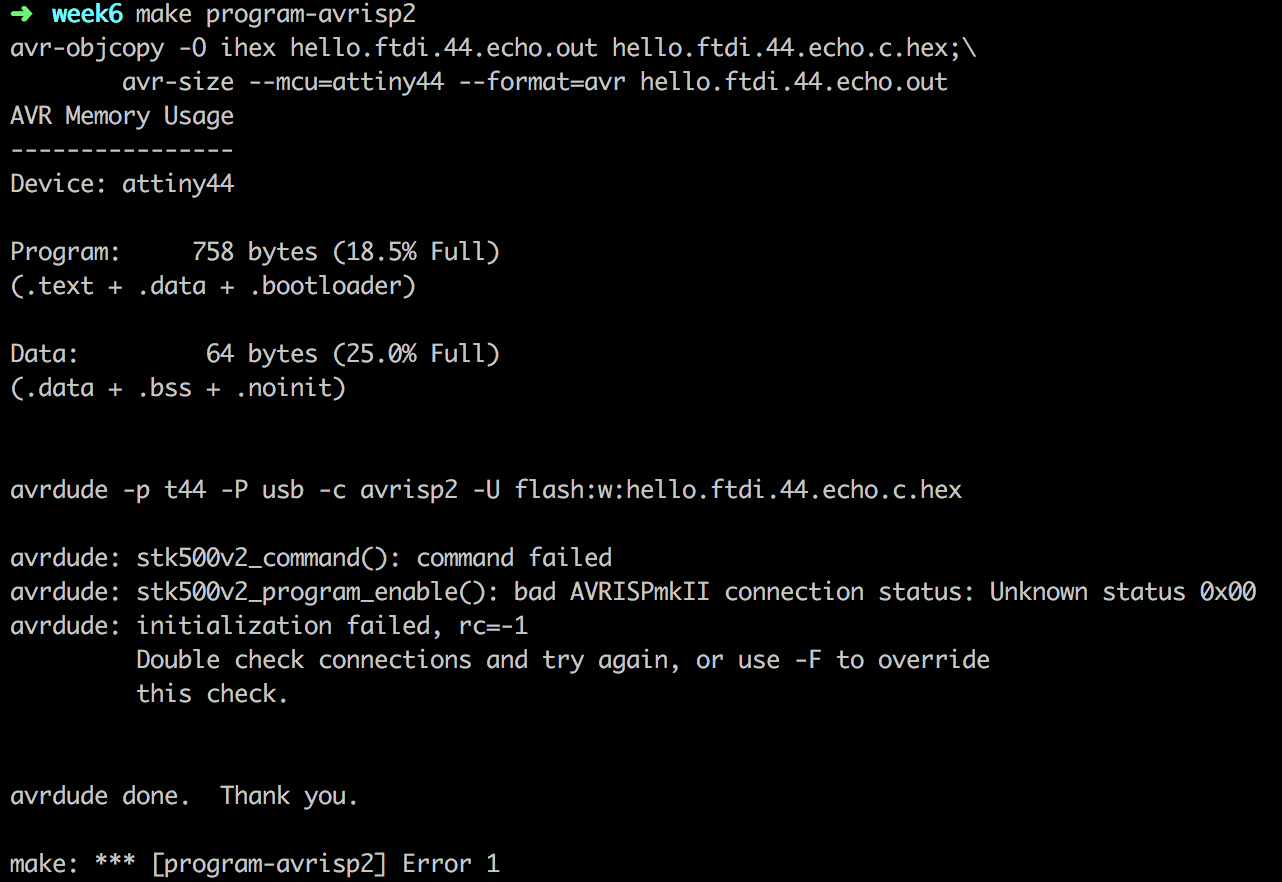Click the 'Program: 758 bytes' line
Viewport: 1282px width, 882px height.
click(x=255, y=252)
